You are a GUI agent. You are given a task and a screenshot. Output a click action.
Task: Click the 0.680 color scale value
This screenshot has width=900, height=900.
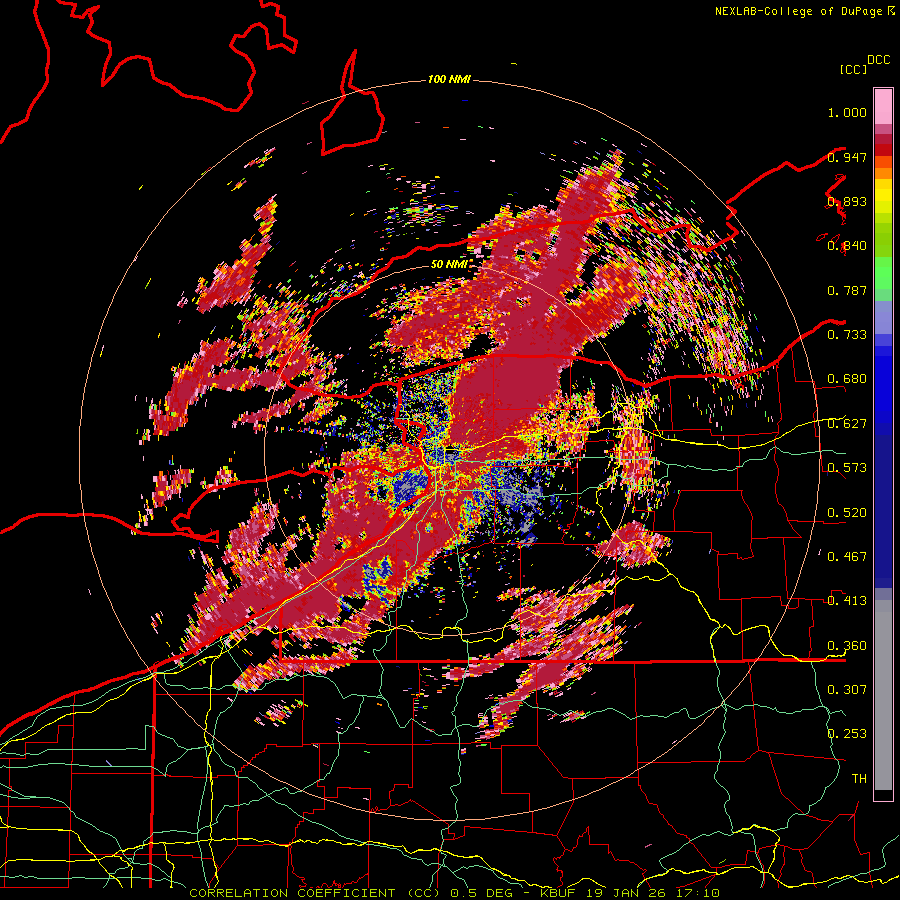[847, 379]
